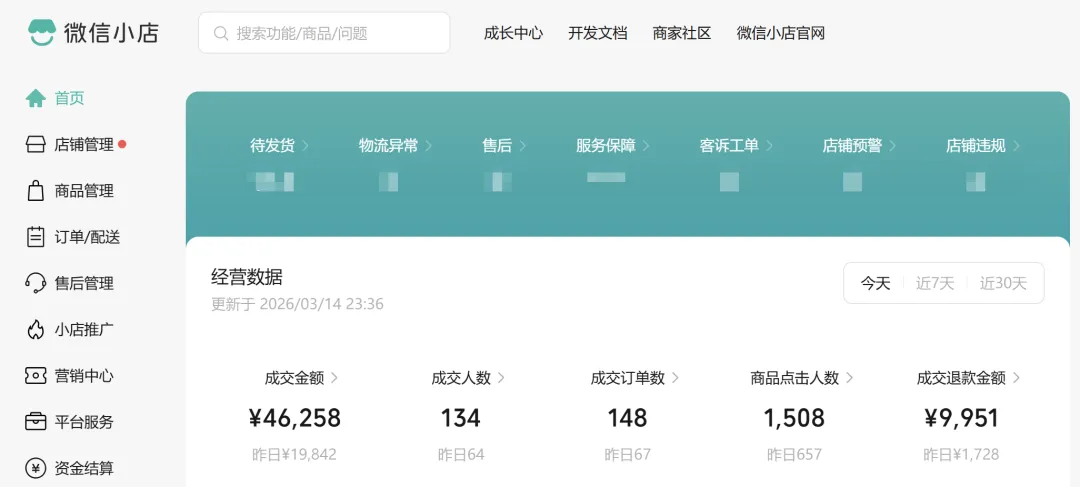
Task: Click the coupon icon for 营销中心
Action: coord(36,376)
